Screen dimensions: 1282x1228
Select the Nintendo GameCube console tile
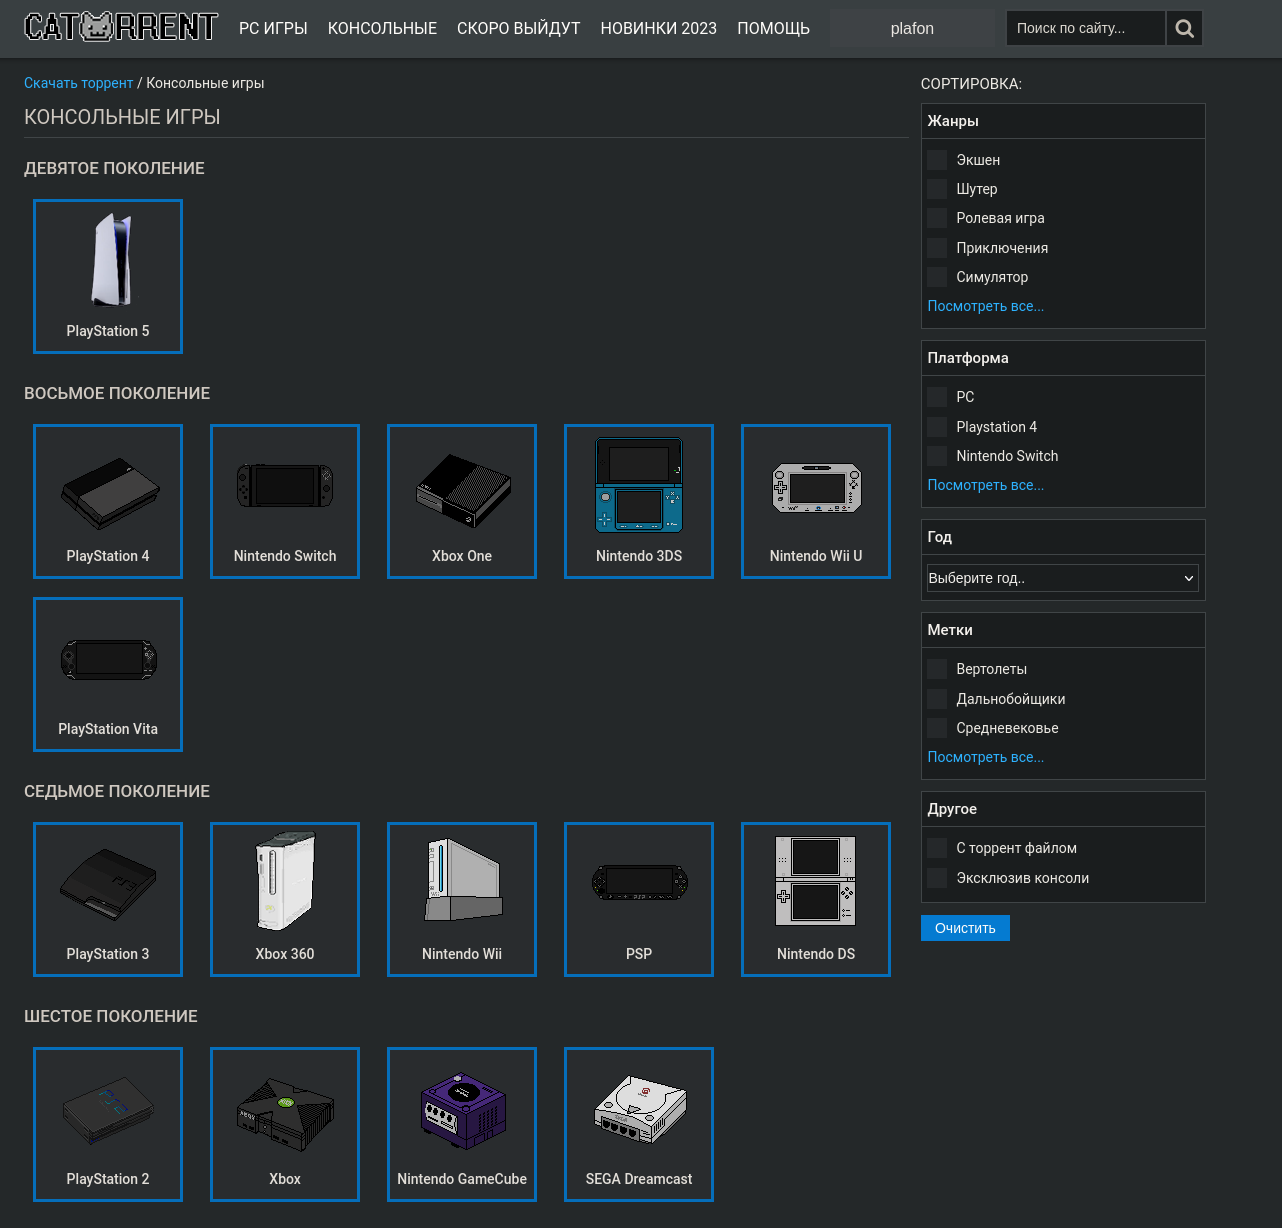click(x=462, y=1124)
